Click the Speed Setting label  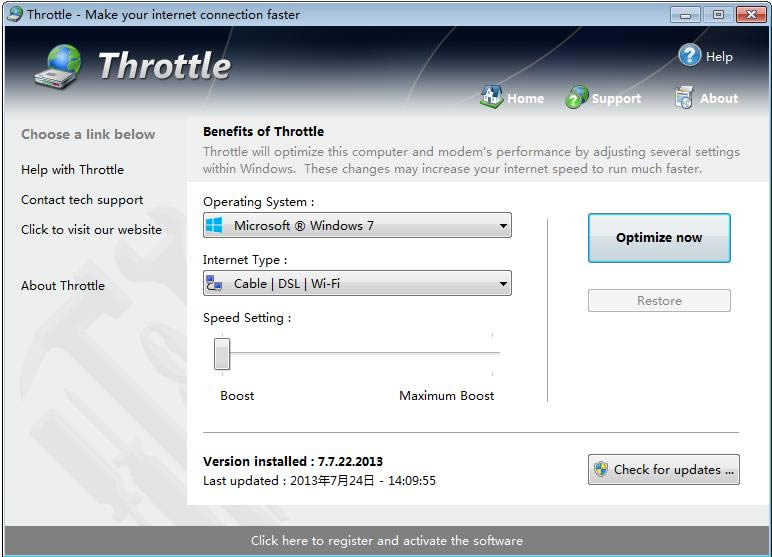coord(247,318)
